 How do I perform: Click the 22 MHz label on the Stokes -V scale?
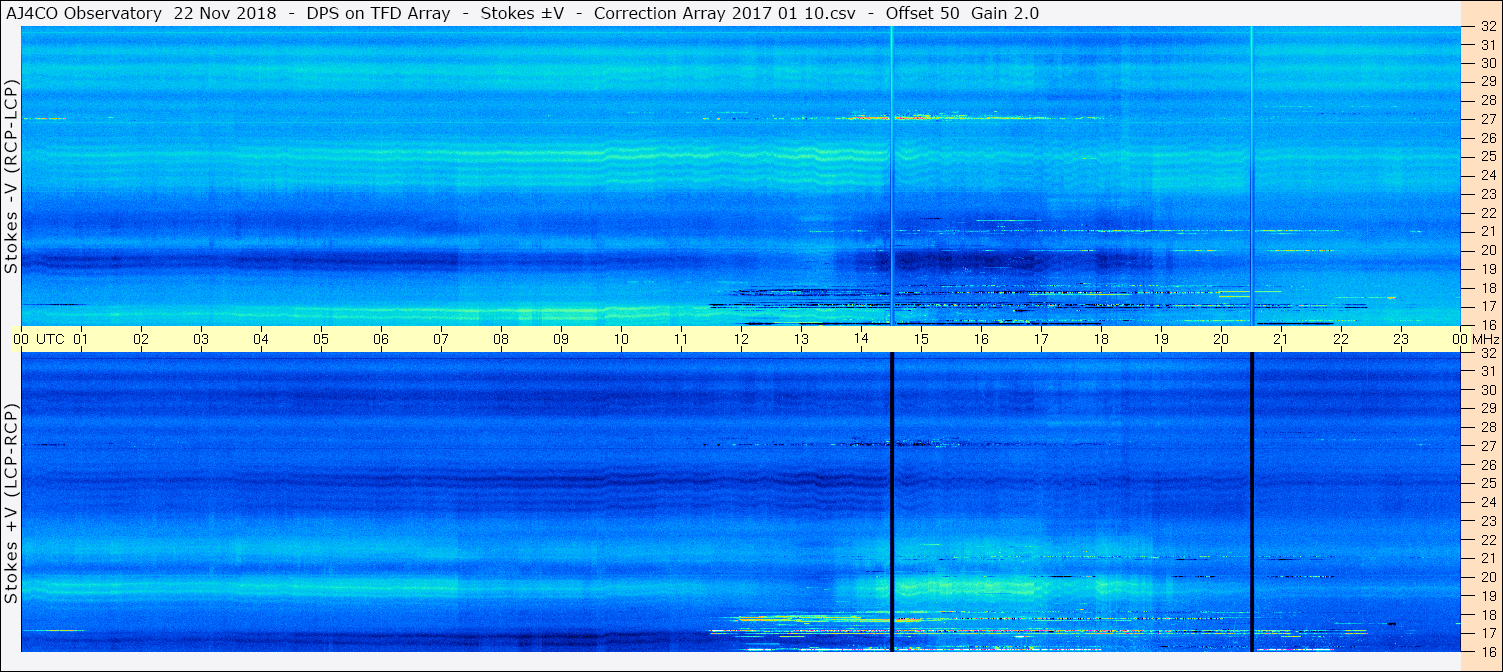point(1487,213)
